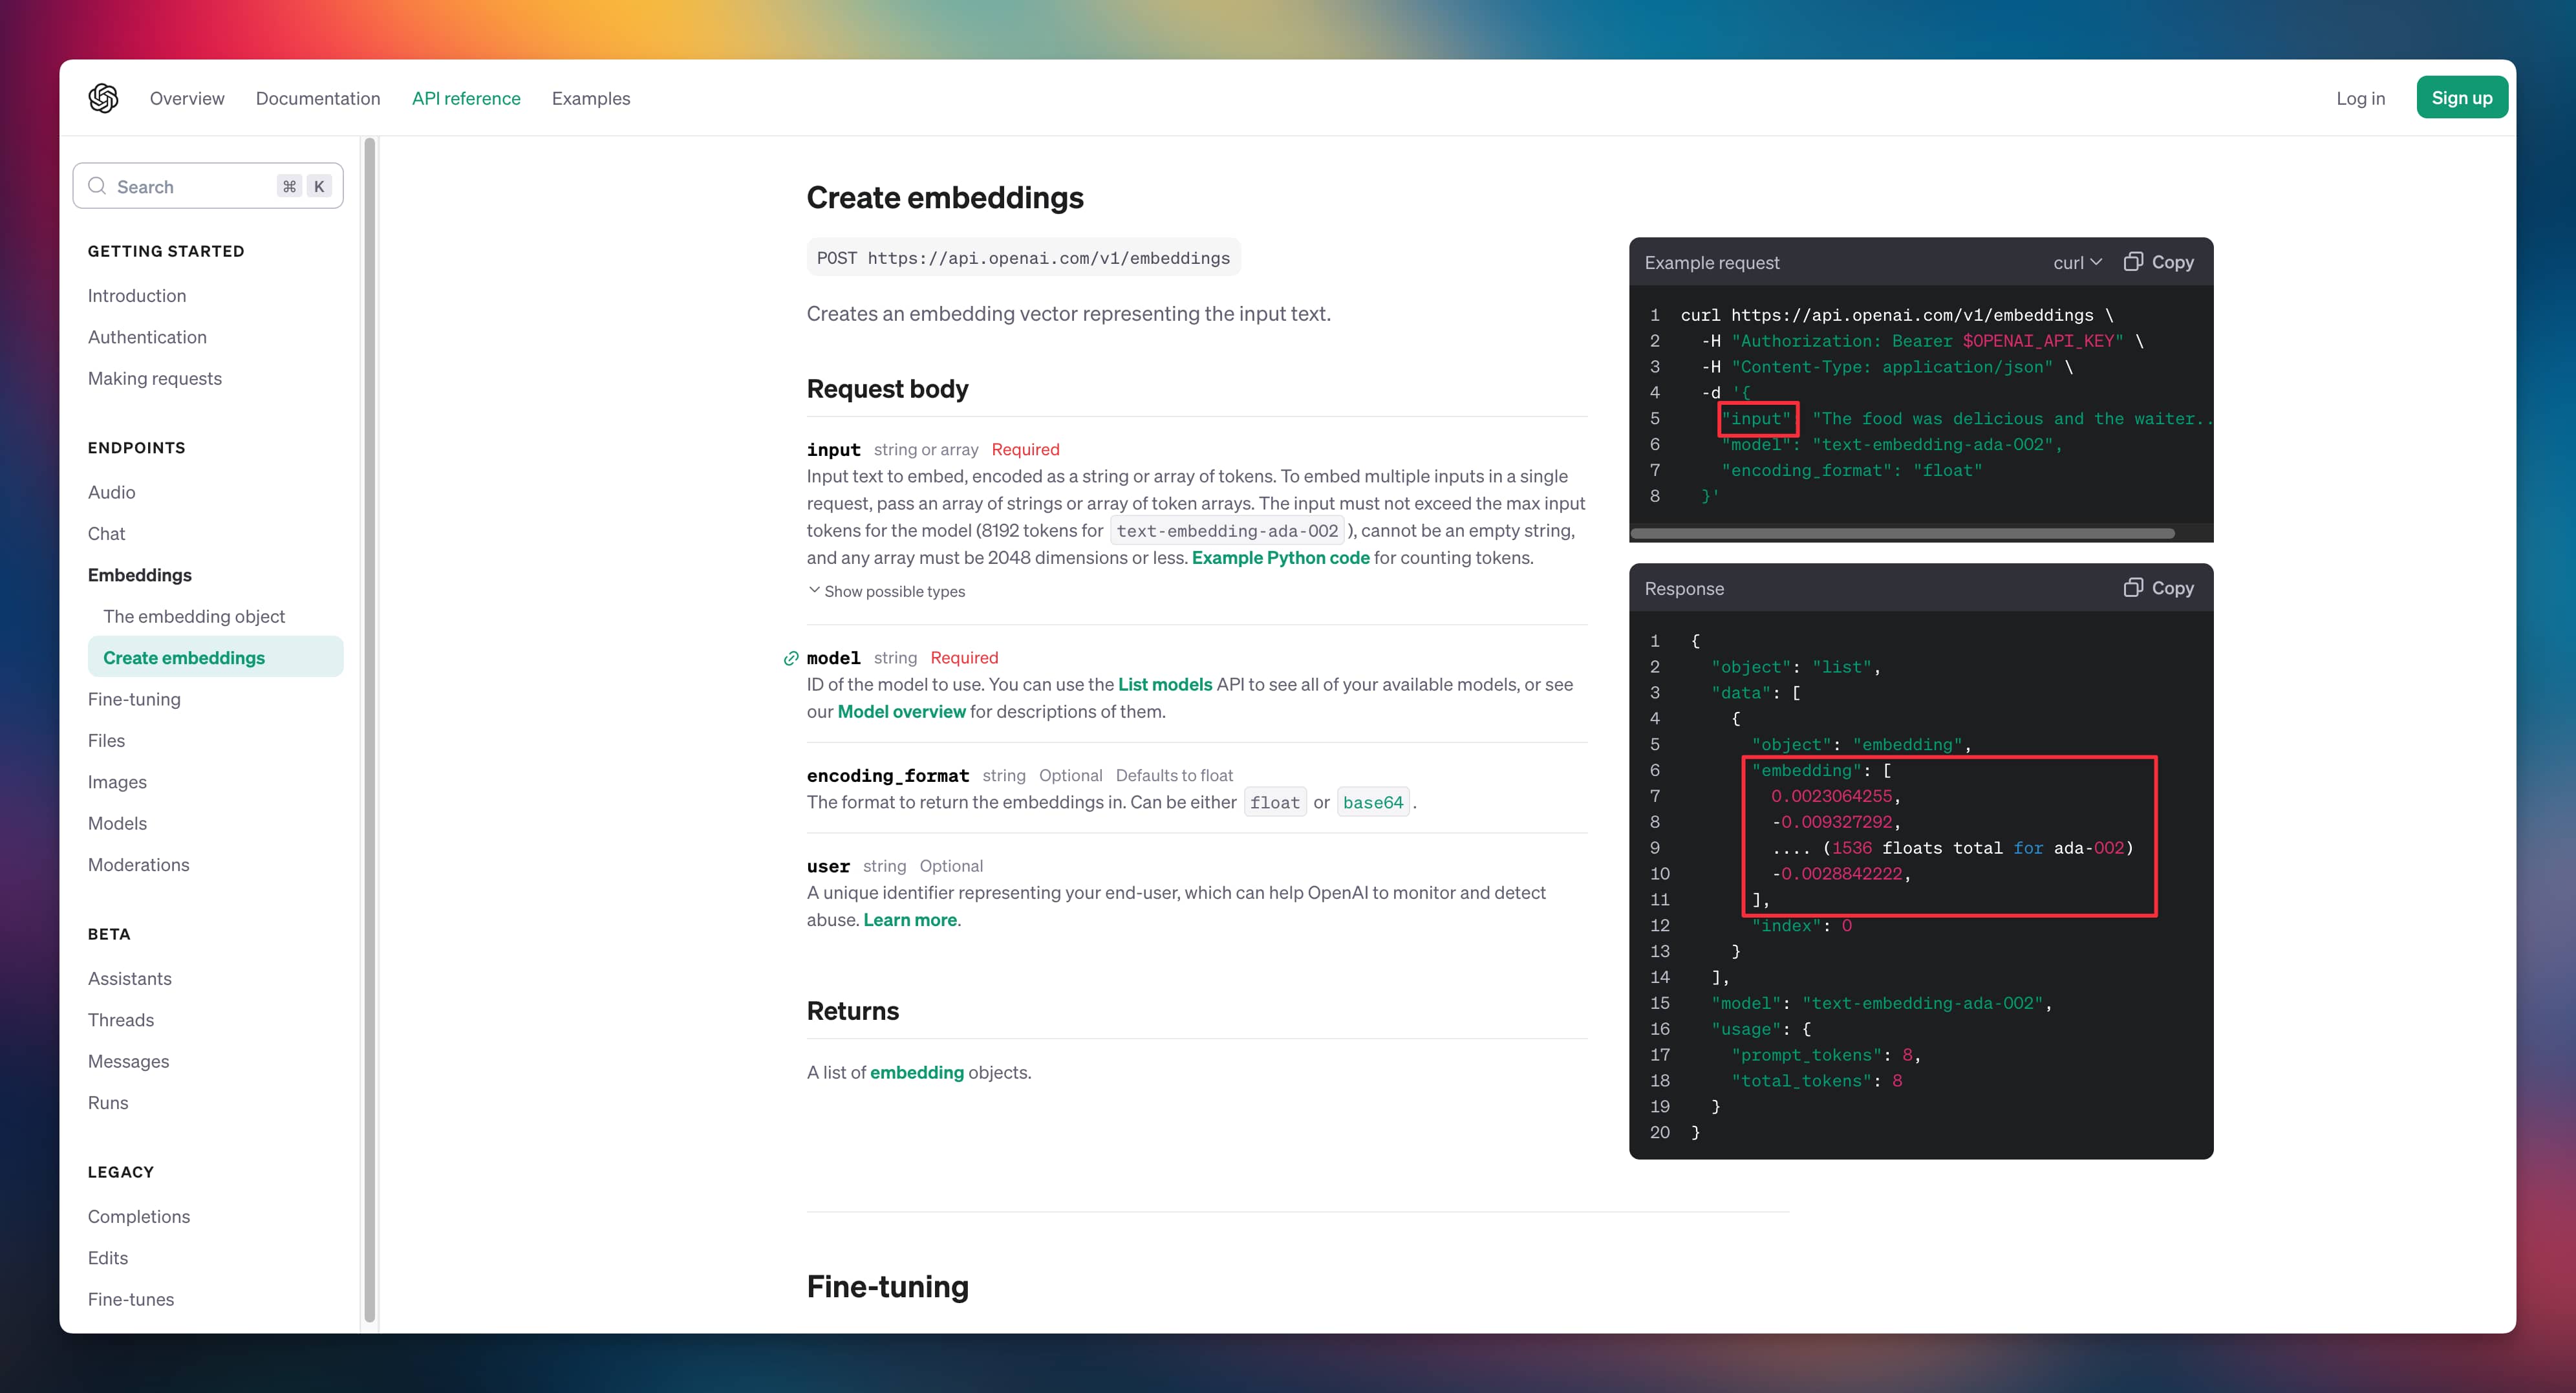Click the Sign up button
Screen dimensions: 2576x1393
2461,98
